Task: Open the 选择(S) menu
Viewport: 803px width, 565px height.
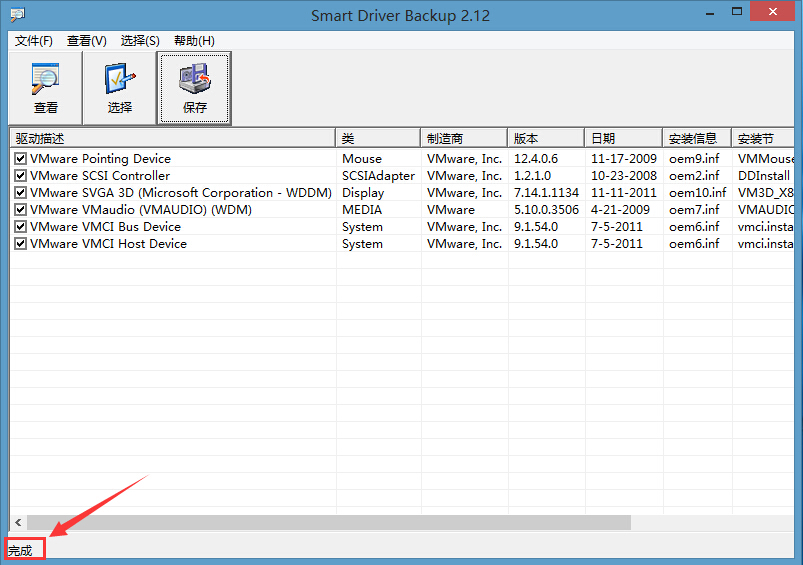Action: coord(140,41)
